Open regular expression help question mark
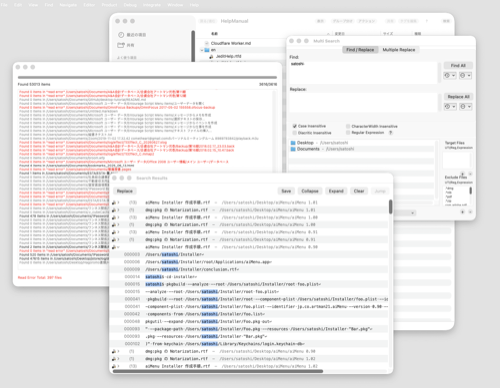The width and height of the screenshot is (500, 388). click(391, 133)
